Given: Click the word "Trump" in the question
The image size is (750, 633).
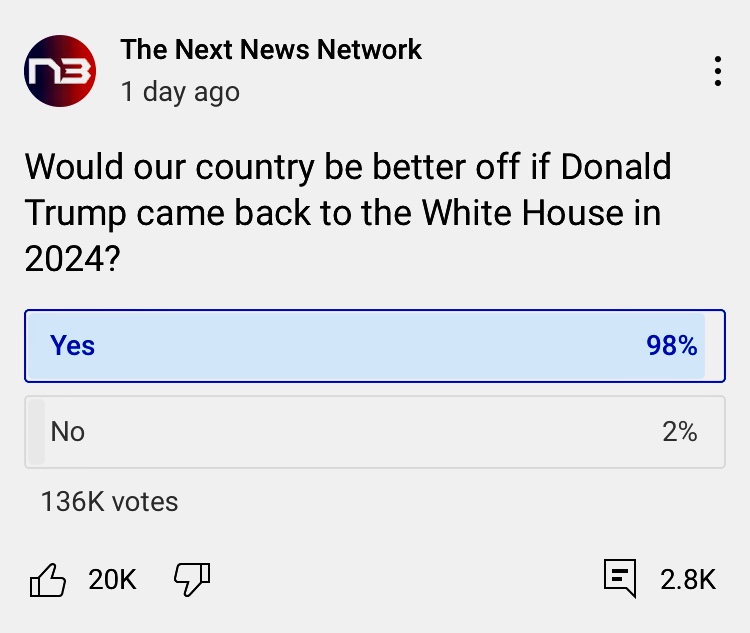Looking at the screenshot, I should (x=75, y=214).
